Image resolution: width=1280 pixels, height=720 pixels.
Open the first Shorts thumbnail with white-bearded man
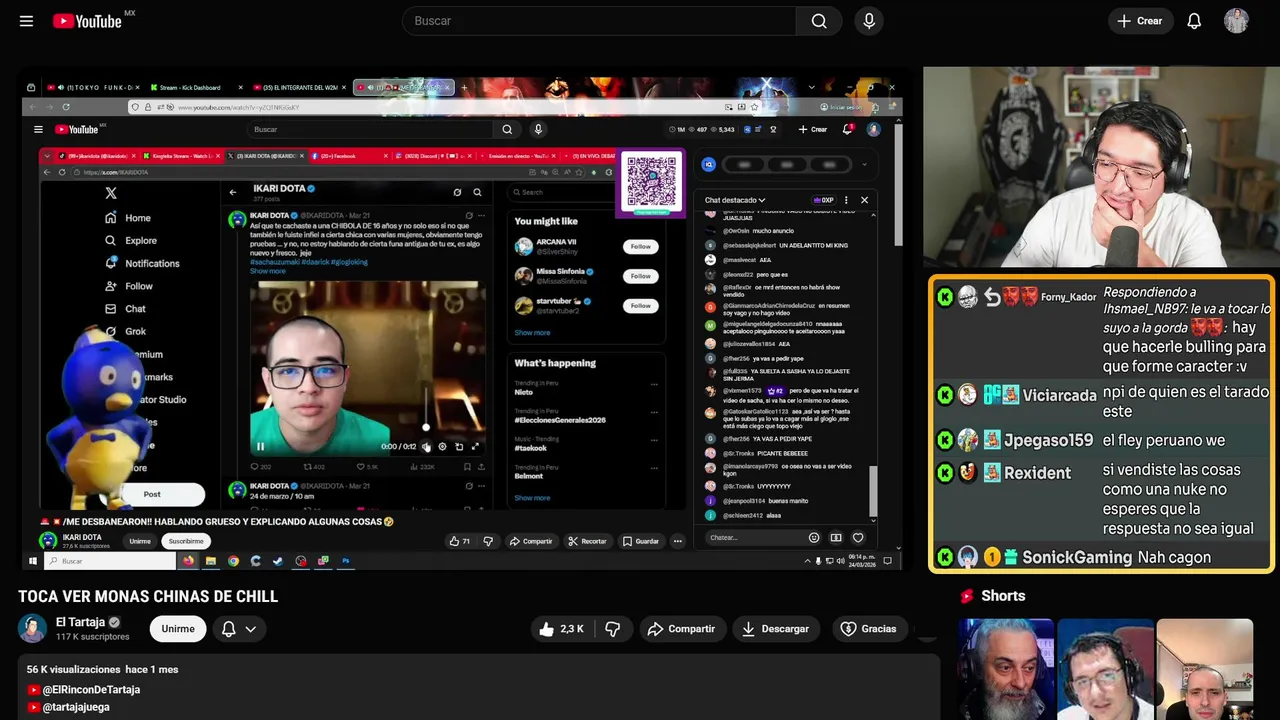pos(1006,669)
